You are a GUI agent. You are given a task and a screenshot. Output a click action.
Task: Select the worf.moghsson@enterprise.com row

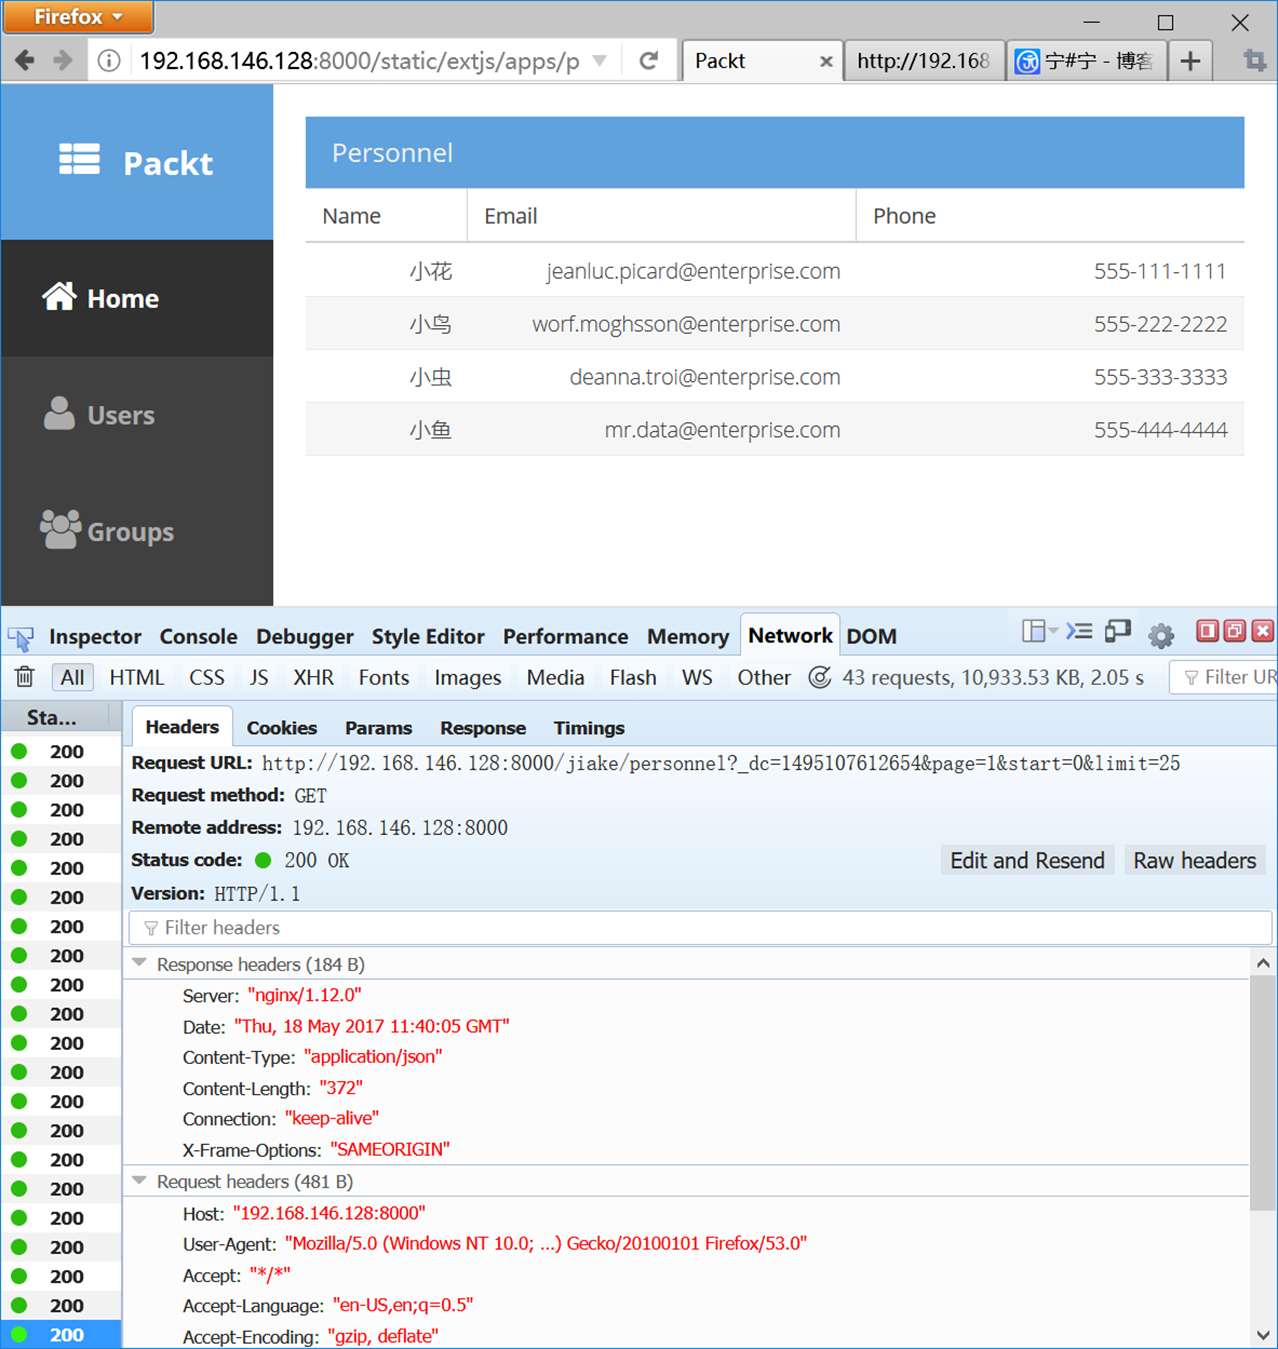(775, 324)
